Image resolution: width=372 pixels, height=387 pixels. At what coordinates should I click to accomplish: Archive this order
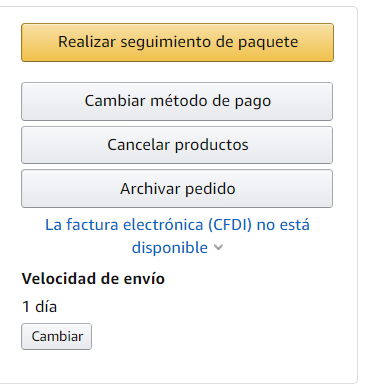point(177,189)
